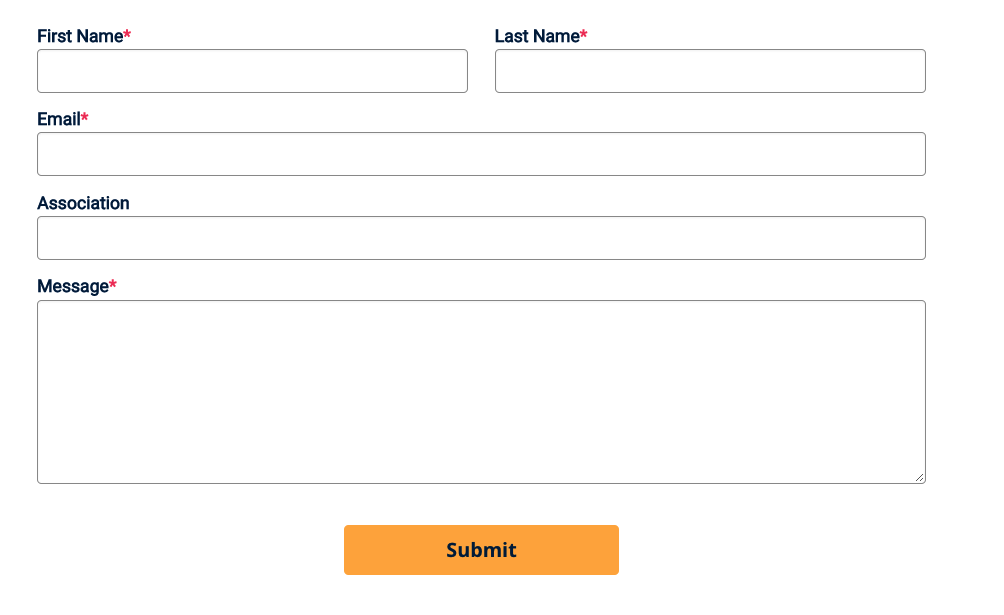Click the resize handle of the Message box
This screenshot has height=615, width=1004.
920,478
